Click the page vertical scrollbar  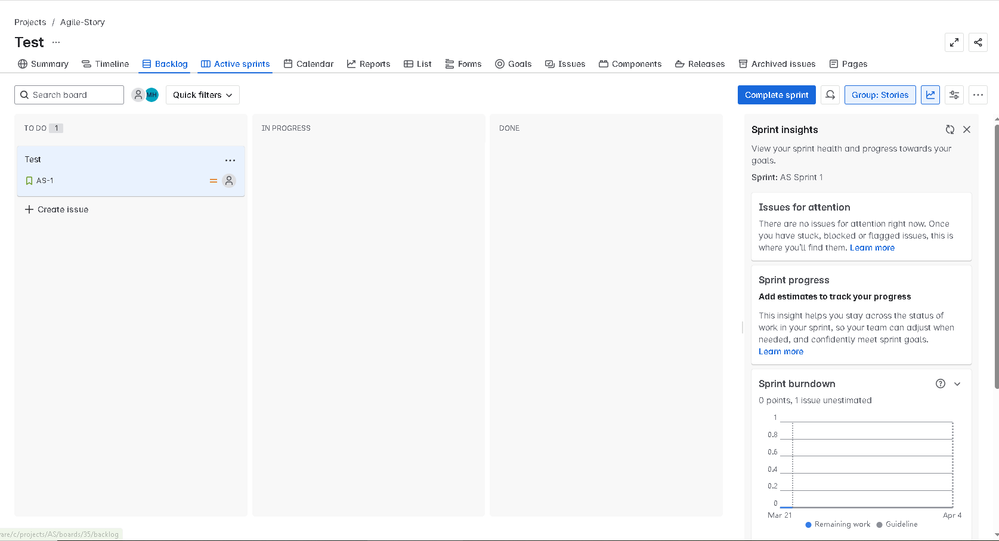996,255
